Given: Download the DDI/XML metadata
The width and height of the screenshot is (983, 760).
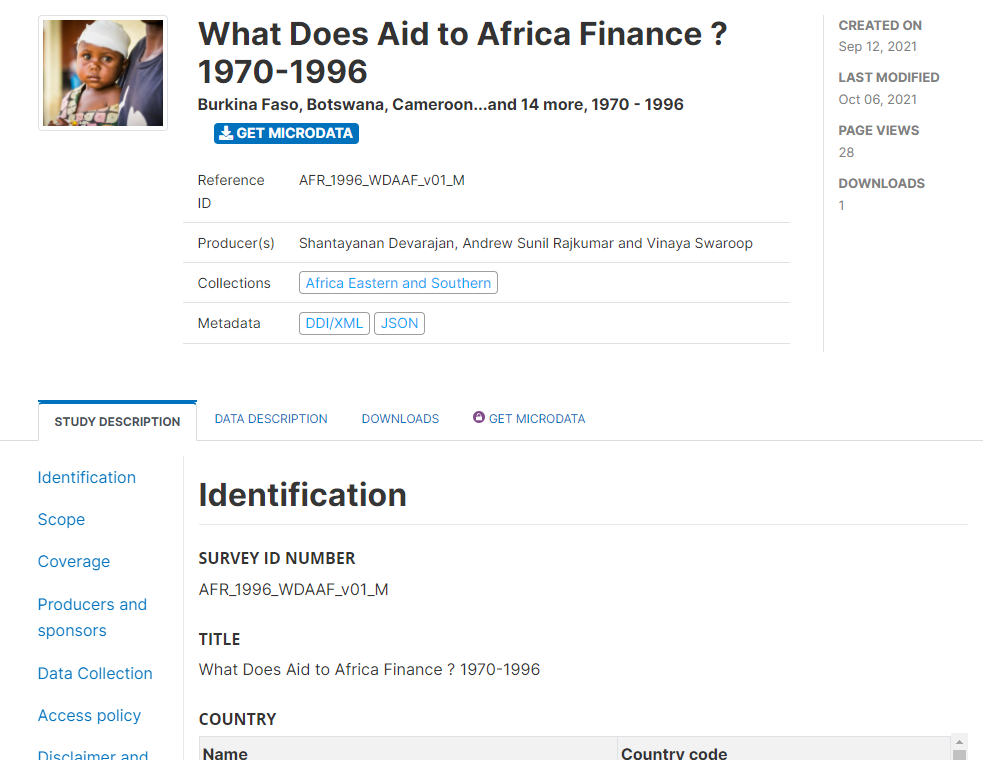Looking at the screenshot, I should coord(334,324).
